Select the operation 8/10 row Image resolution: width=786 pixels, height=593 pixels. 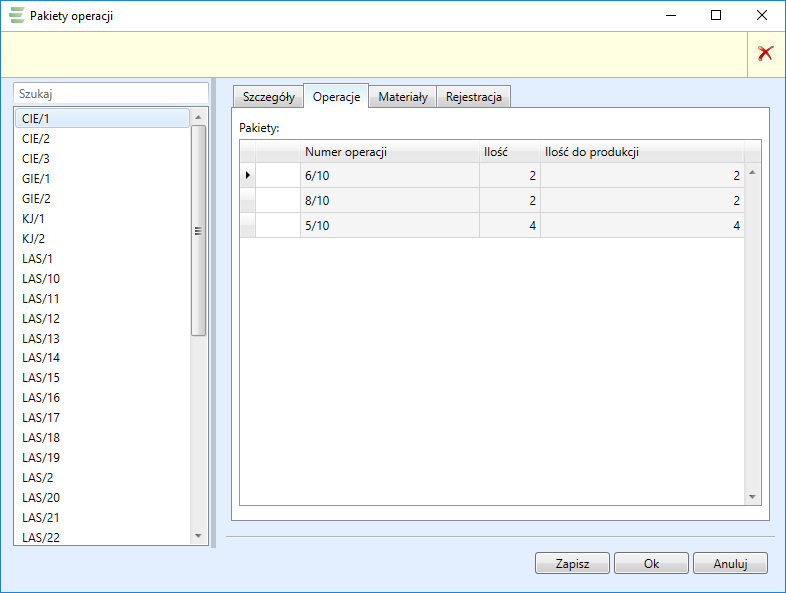[x=390, y=201]
